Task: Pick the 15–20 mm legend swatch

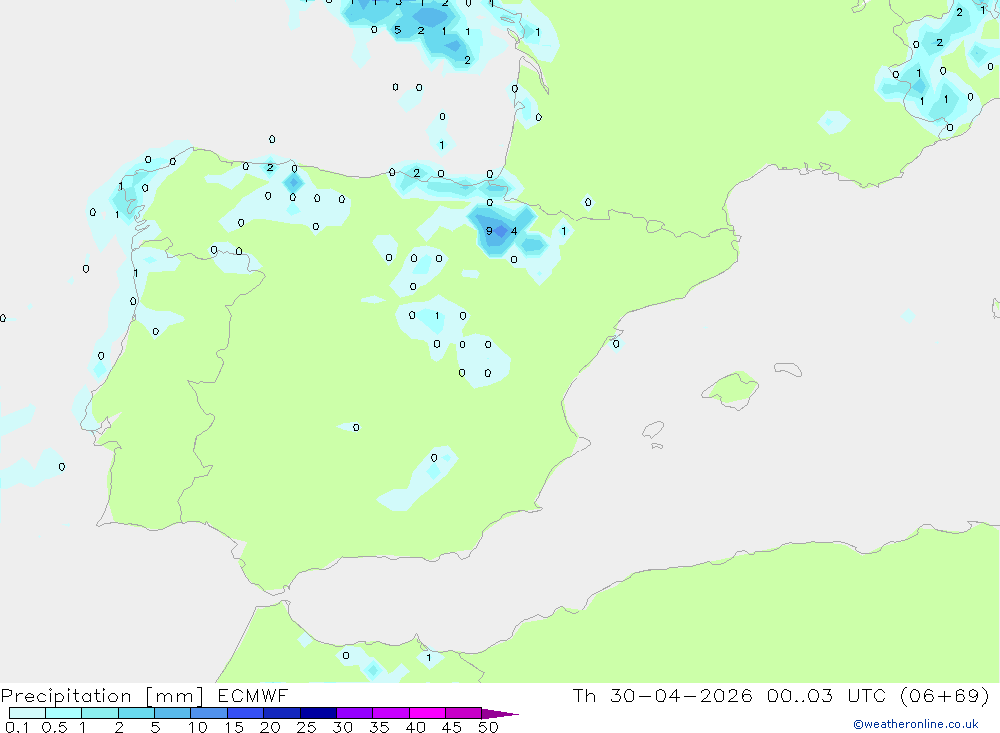Action: pos(246,713)
